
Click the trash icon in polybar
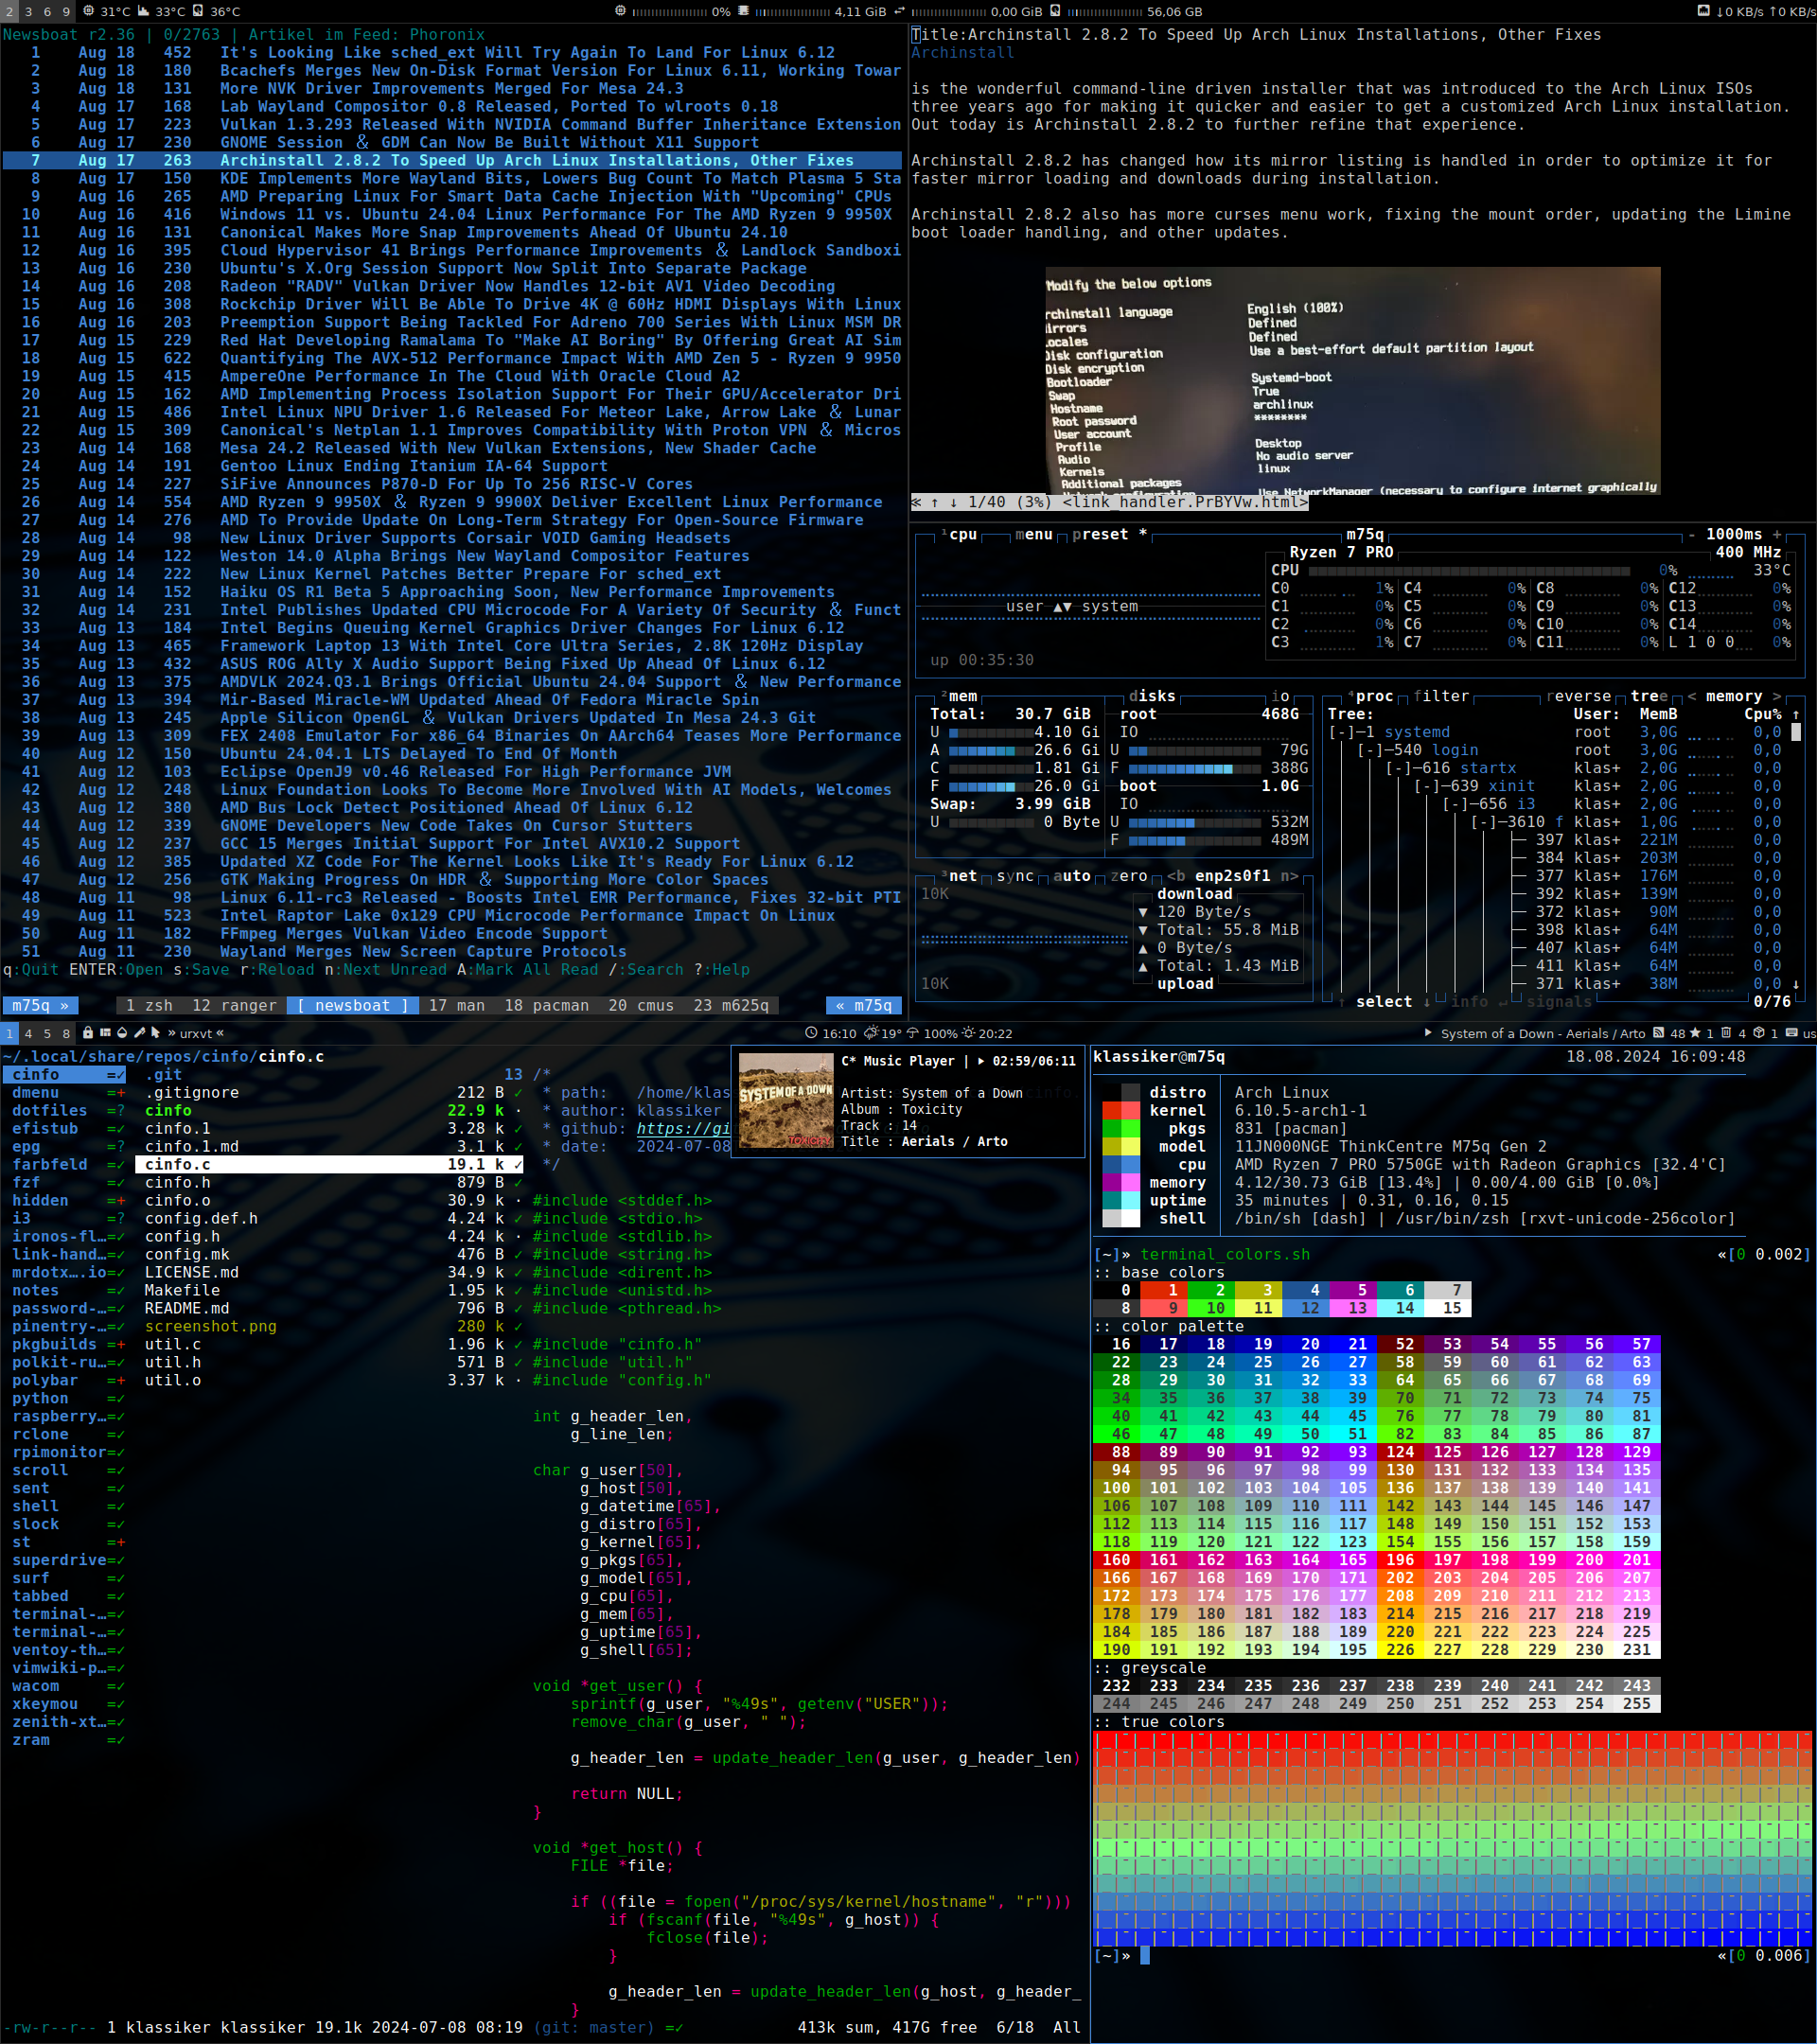tap(1726, 1033)
